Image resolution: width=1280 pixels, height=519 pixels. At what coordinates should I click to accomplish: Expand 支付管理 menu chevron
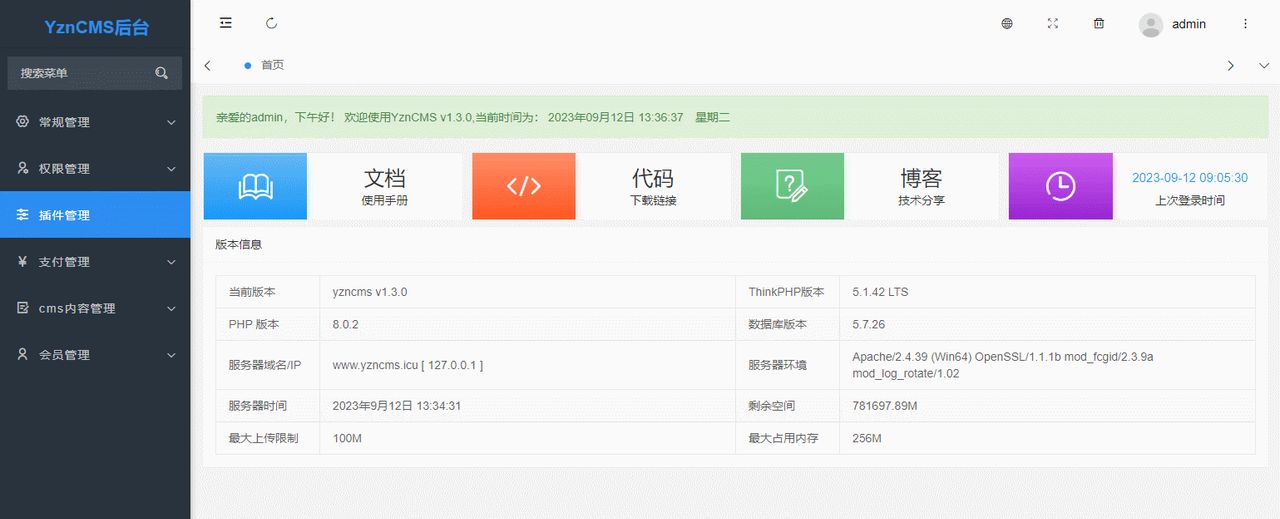[x=171, y=262]
